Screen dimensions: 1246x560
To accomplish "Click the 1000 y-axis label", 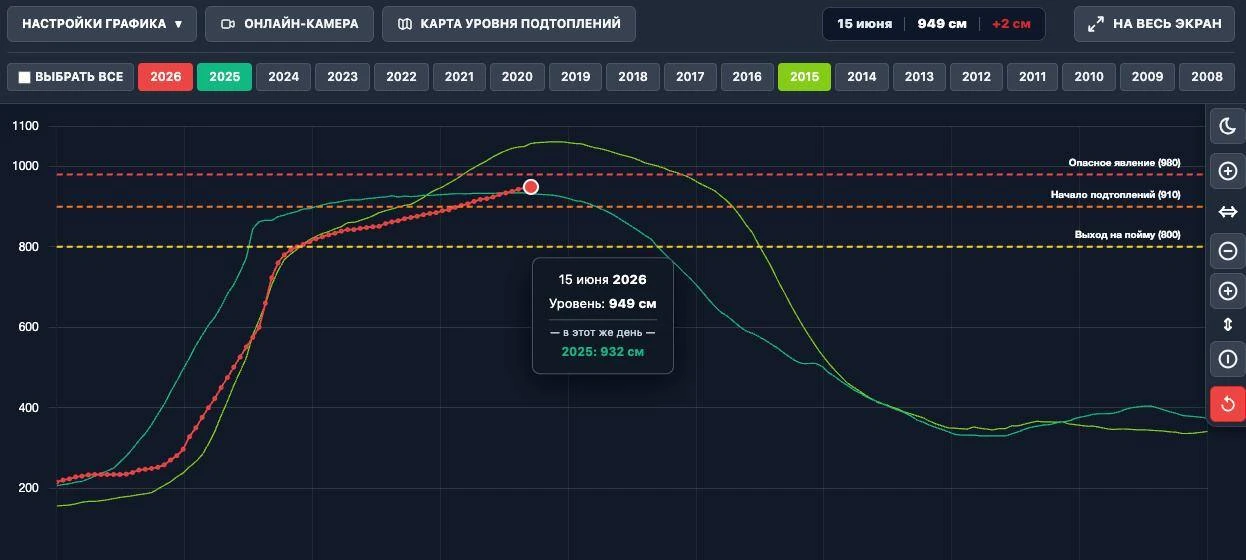I will pos(26,166).
